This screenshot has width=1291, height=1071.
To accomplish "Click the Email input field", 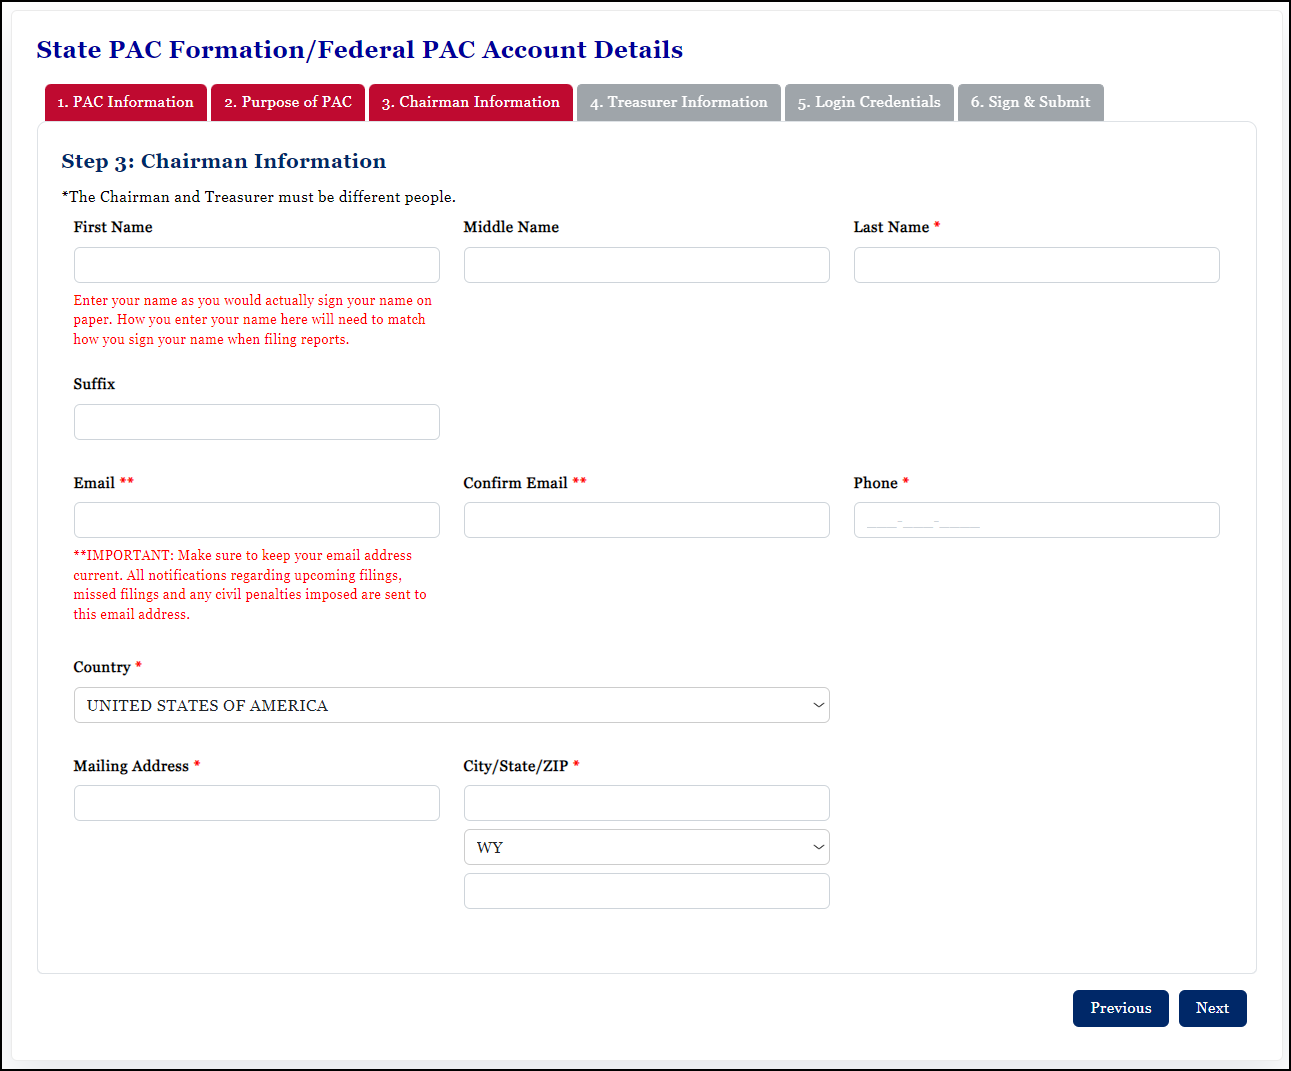I will coord(256,519).
